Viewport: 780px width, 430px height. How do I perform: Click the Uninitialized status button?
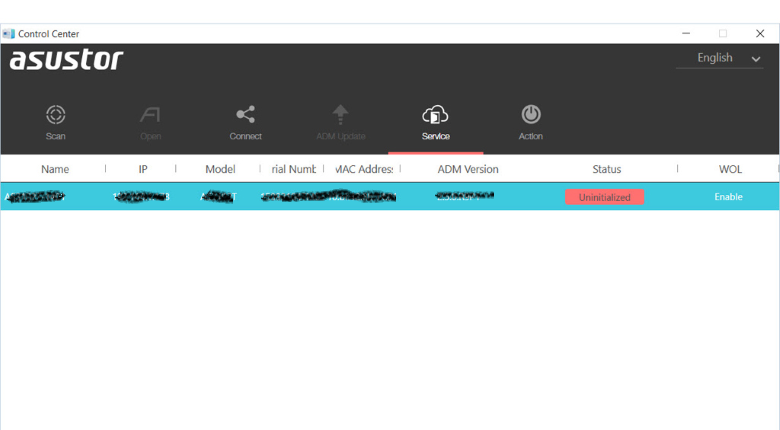tap(604, 197)
